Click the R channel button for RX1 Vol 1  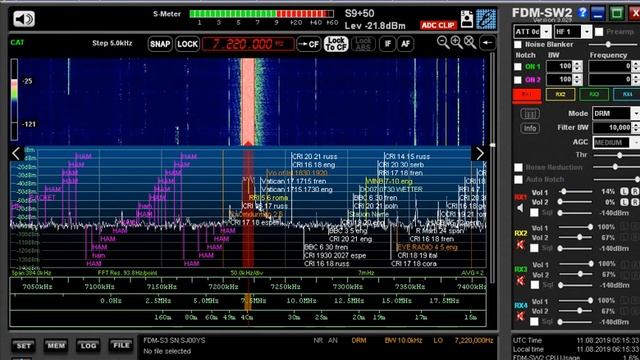click(x=635, y=191)
